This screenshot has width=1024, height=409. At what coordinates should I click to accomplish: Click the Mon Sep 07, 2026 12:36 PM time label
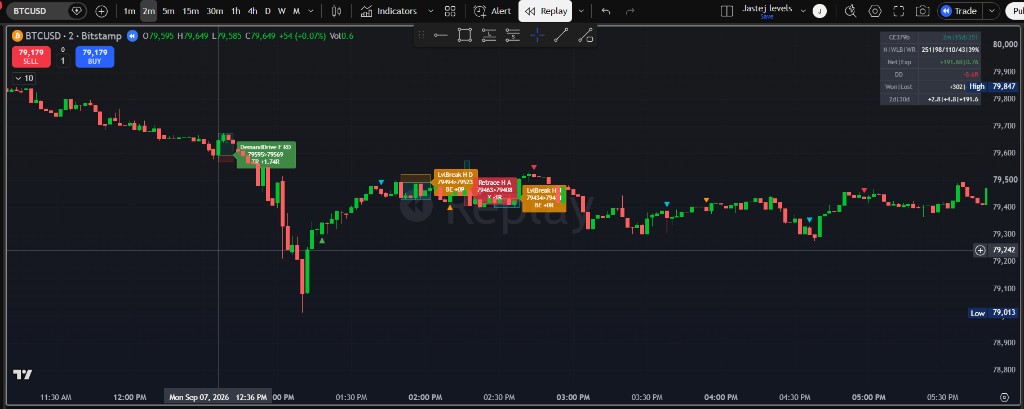click(218, 397)
